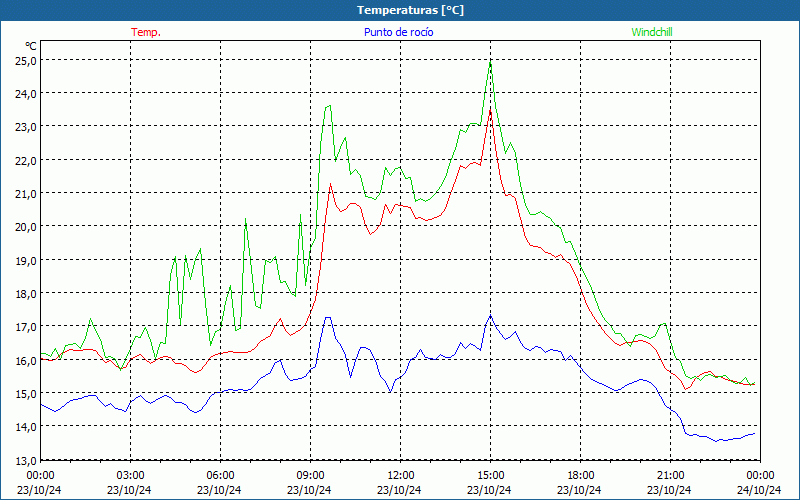This screenshot has width=800, height=500.
Task: Click the 09:00 time axis label
Action: click(x=310, y=476)
